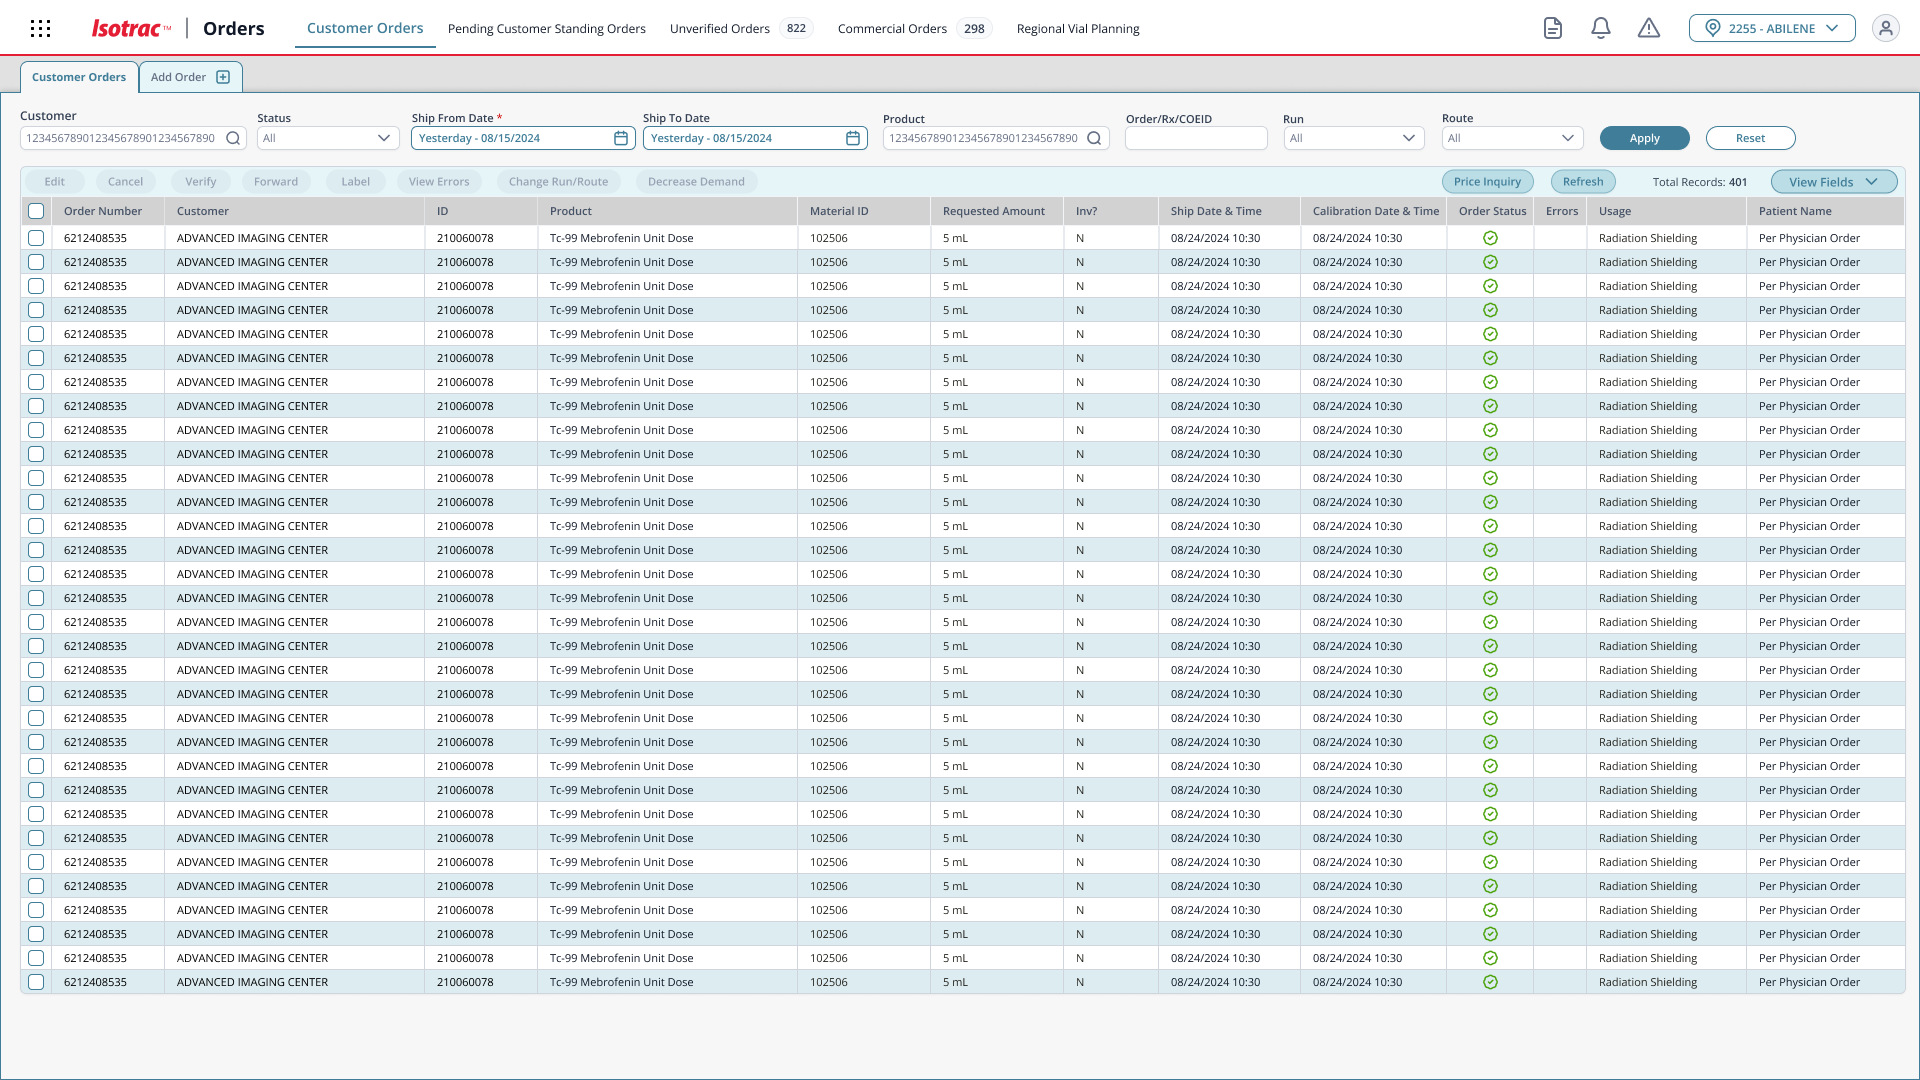Click the warning alerts triangle icon
The width and height of the screenshot is (1920, 1080).
click(x=1648, y=28)
